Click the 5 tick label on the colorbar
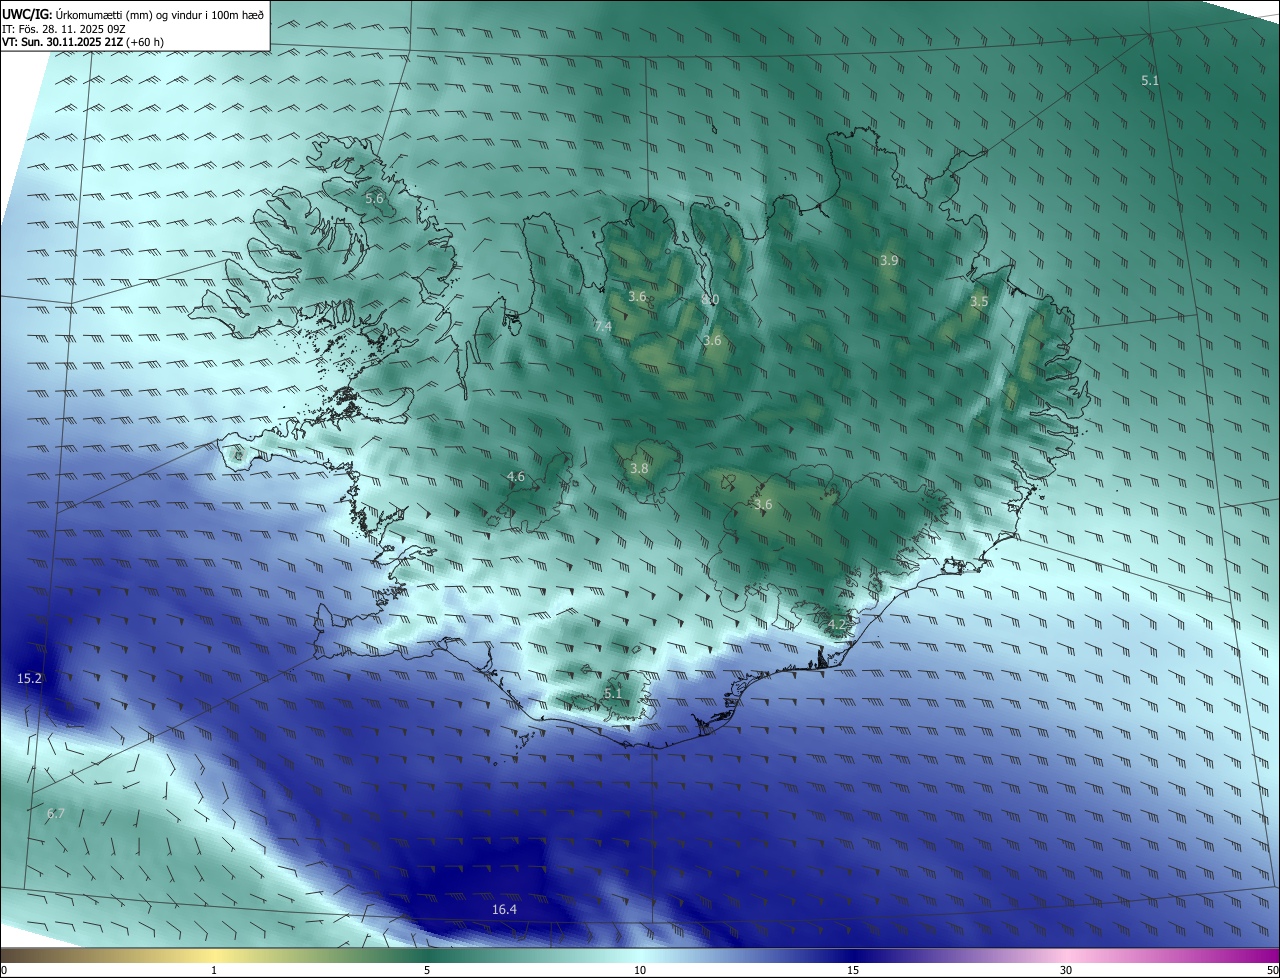1280x978 pixels. click(427, 970)
